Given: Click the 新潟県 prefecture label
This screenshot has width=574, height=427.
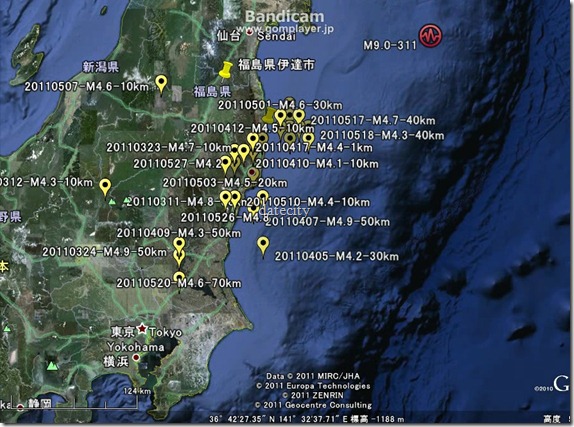Looking at the screenshot, I should [101, 67].
